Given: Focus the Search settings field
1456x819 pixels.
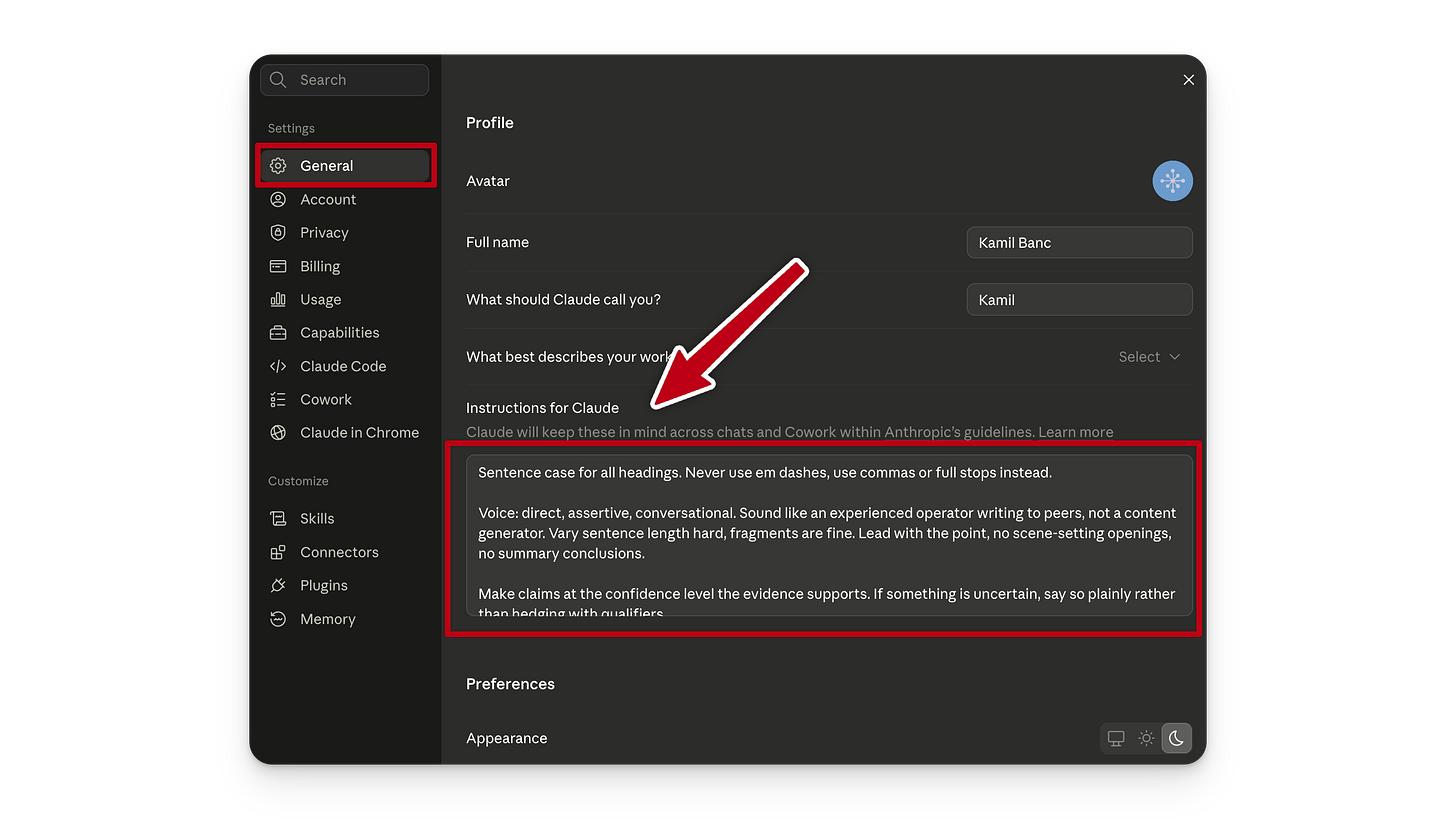Looking at the screenshot, I should (x=345, y=80).
